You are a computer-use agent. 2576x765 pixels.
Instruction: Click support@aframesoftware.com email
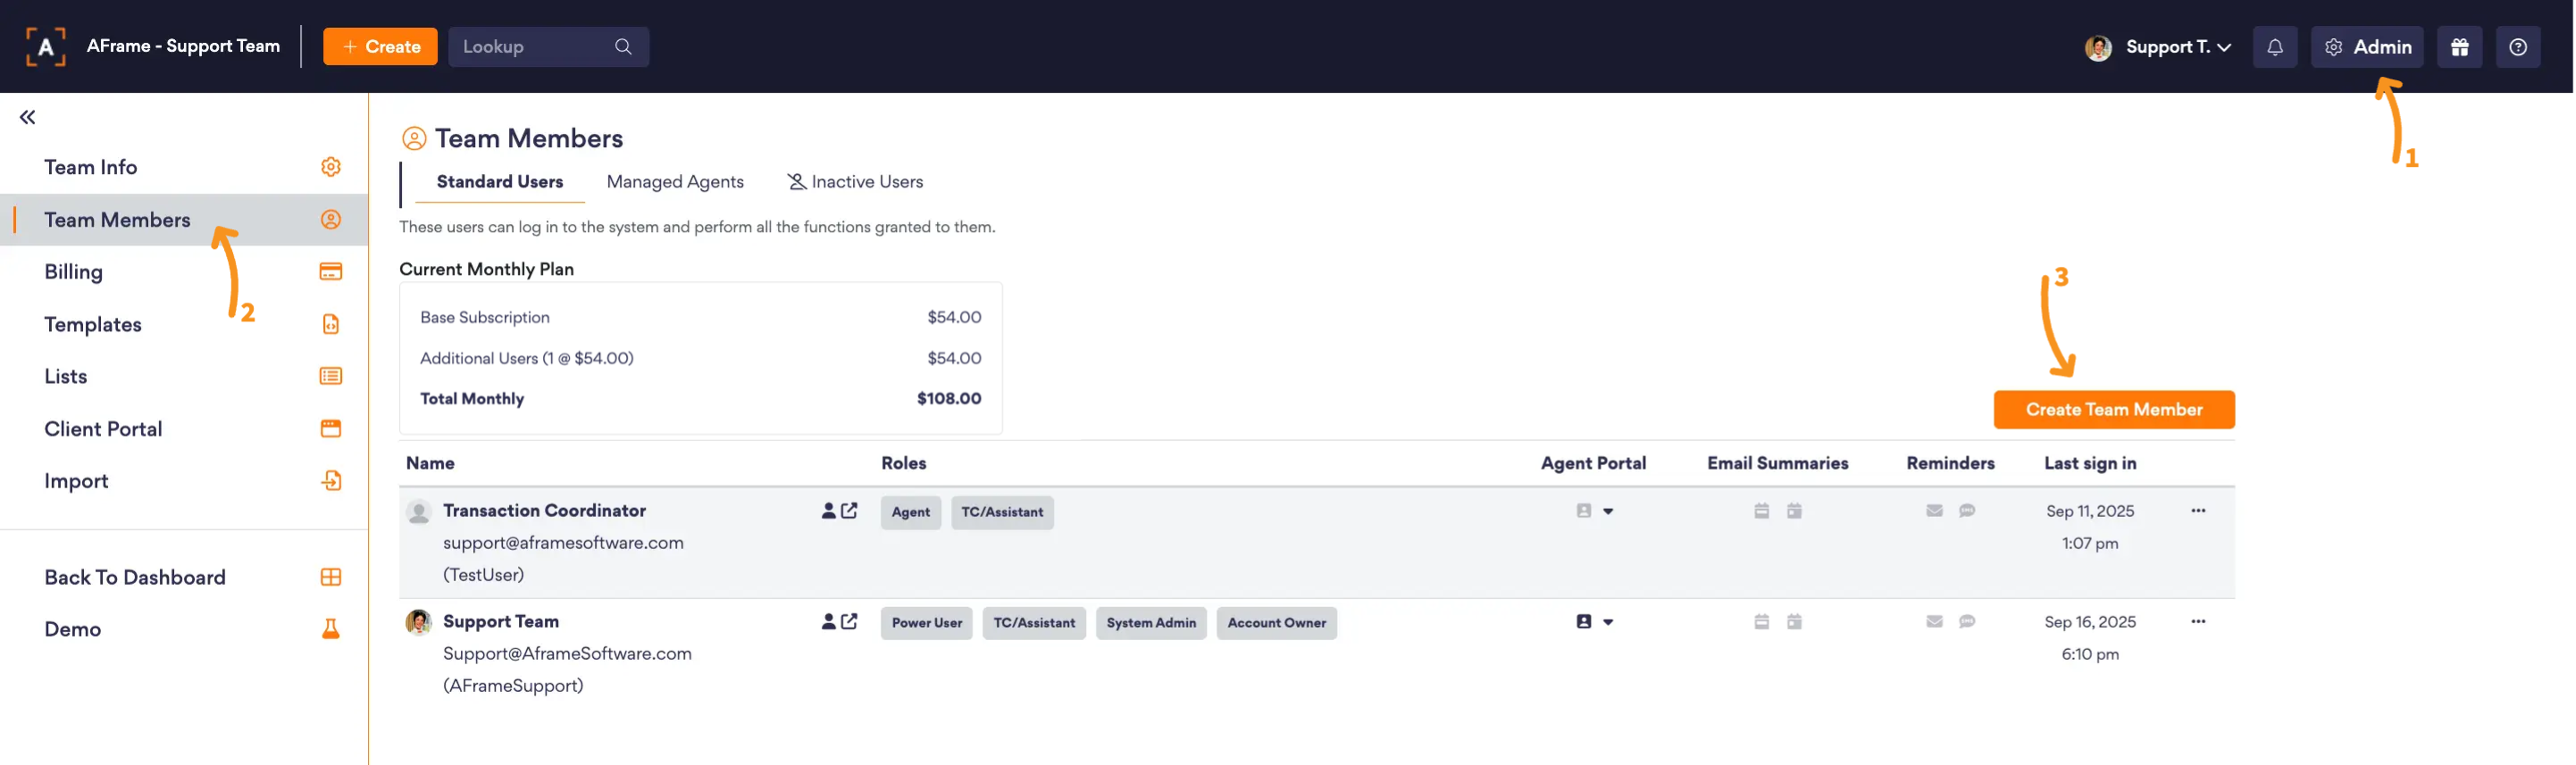pyautogui.click(x=563, y=543)
